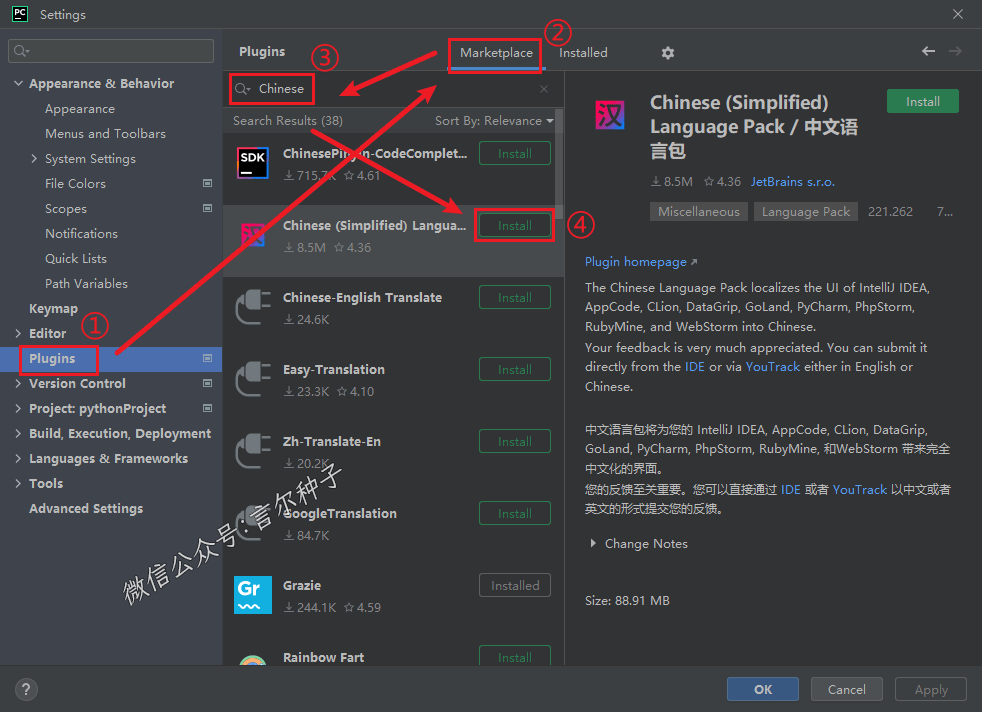
Task: Switch to the Marketplace tab
Action: point(496,53)
